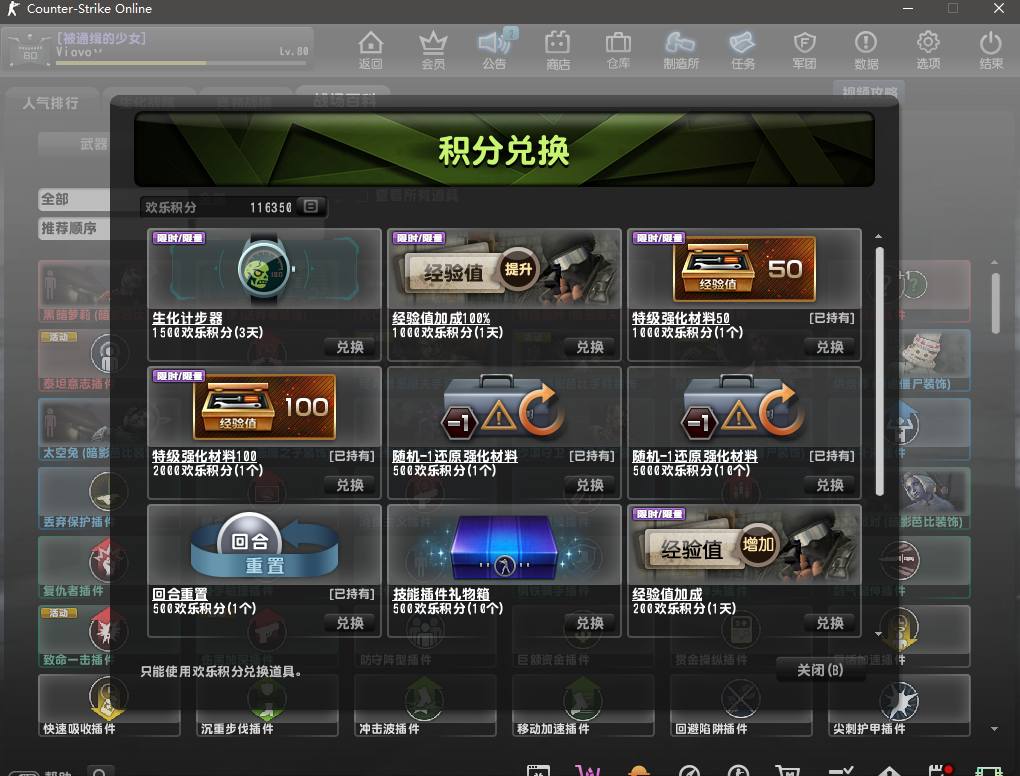Select the 特级强化材料50 item image
The image size is (1020, 776).
point(744,269)
